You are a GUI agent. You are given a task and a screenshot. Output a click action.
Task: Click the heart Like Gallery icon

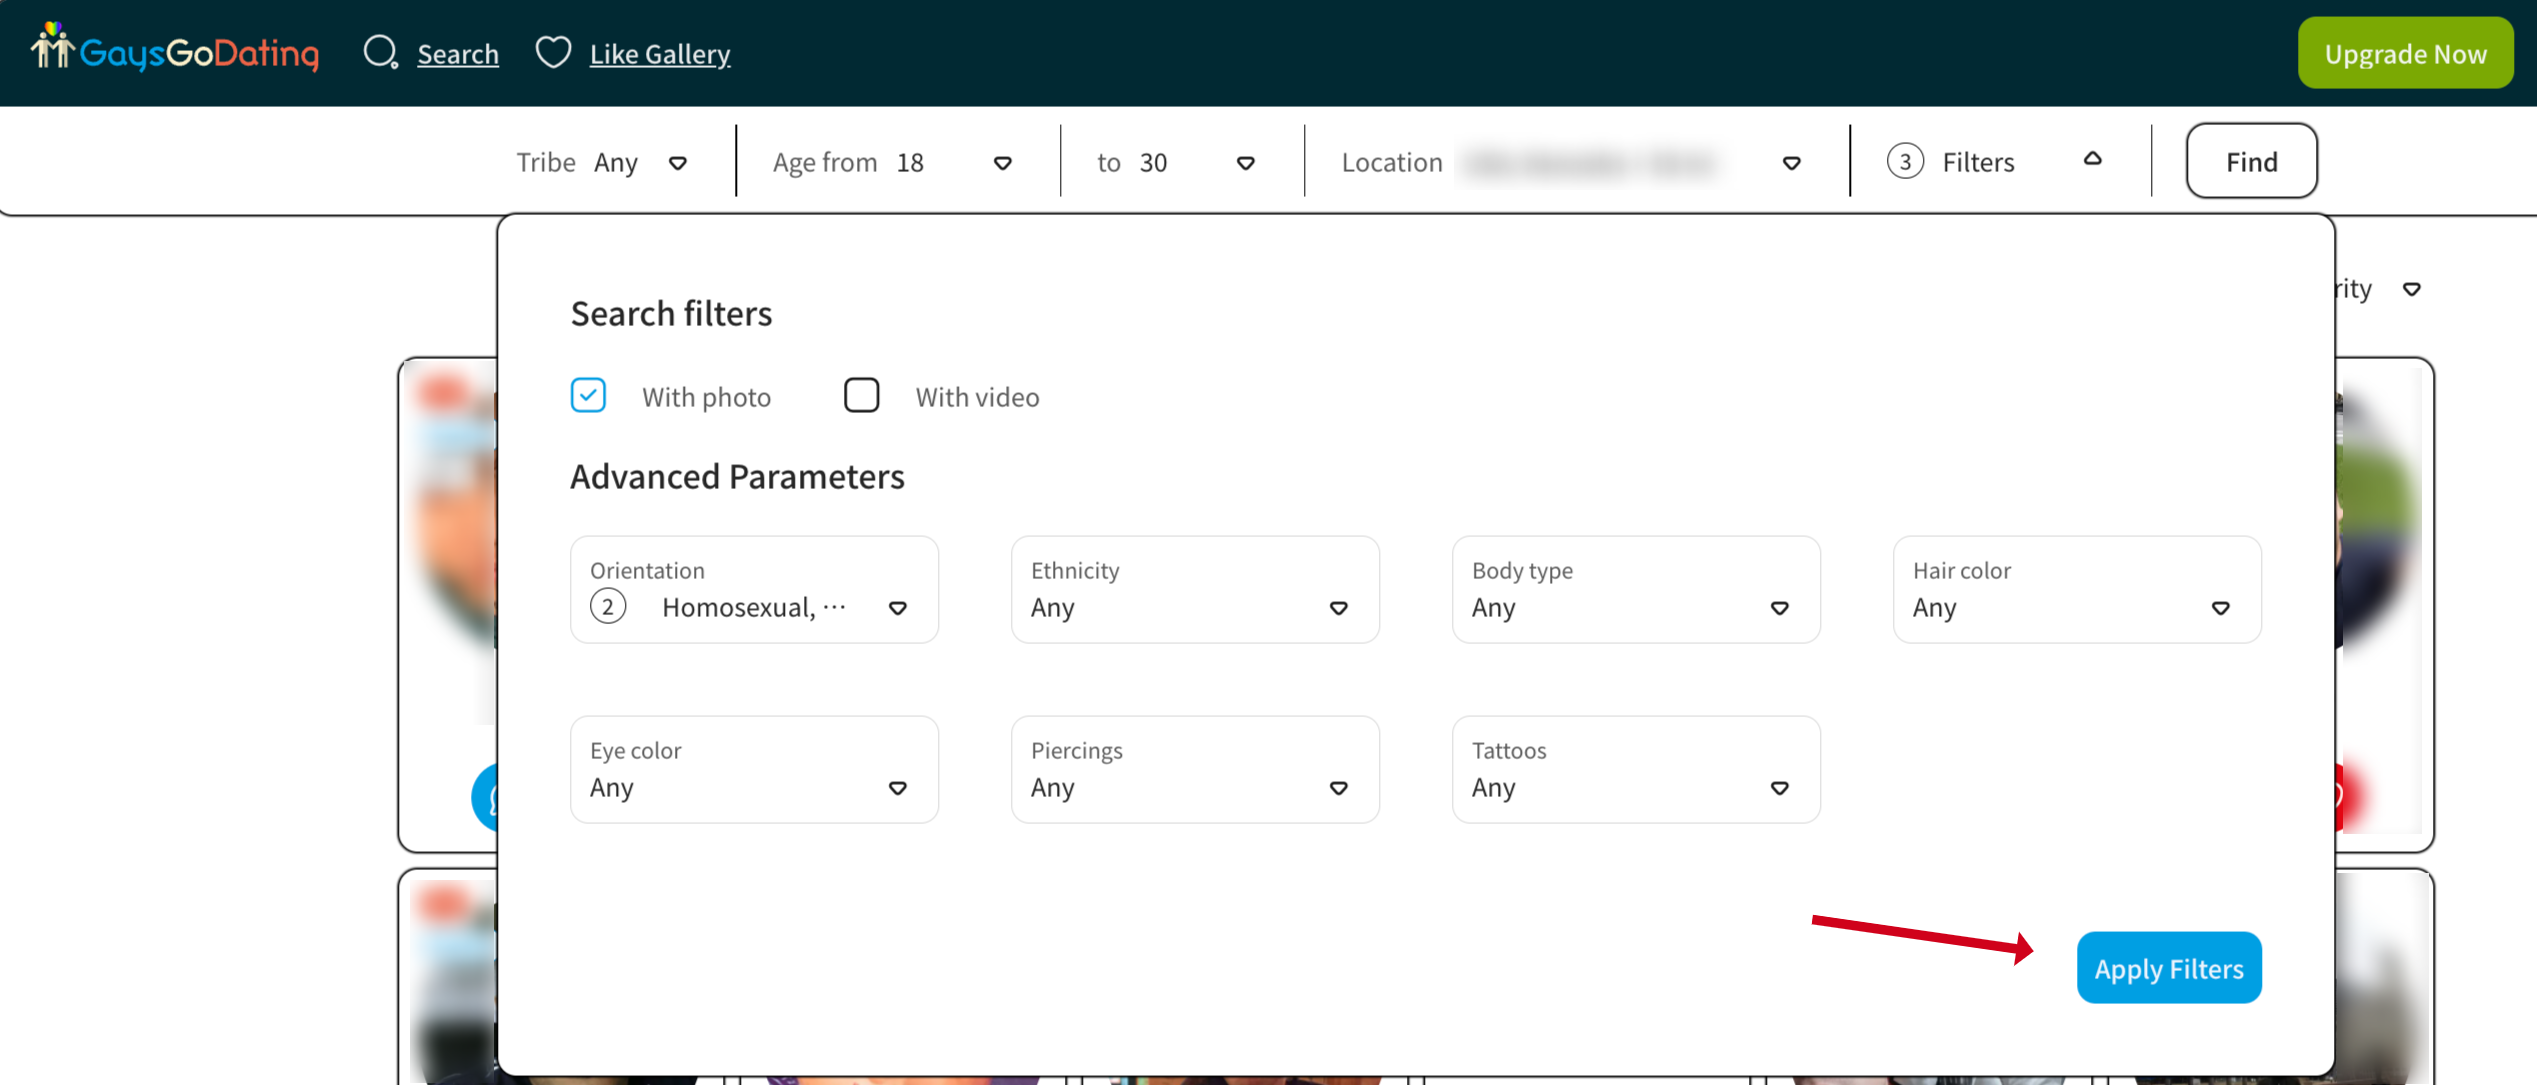point(553,52)
